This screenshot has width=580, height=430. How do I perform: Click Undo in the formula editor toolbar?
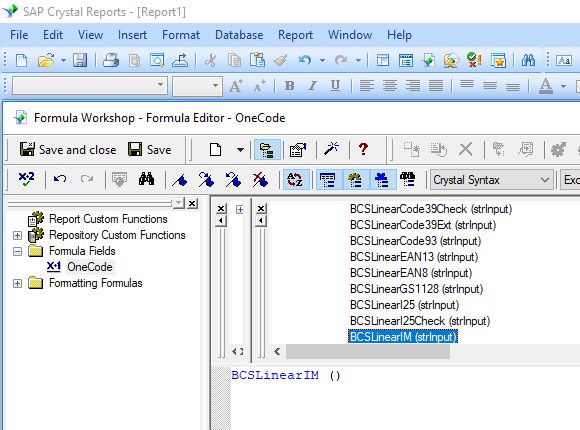(x=60, y=179)
